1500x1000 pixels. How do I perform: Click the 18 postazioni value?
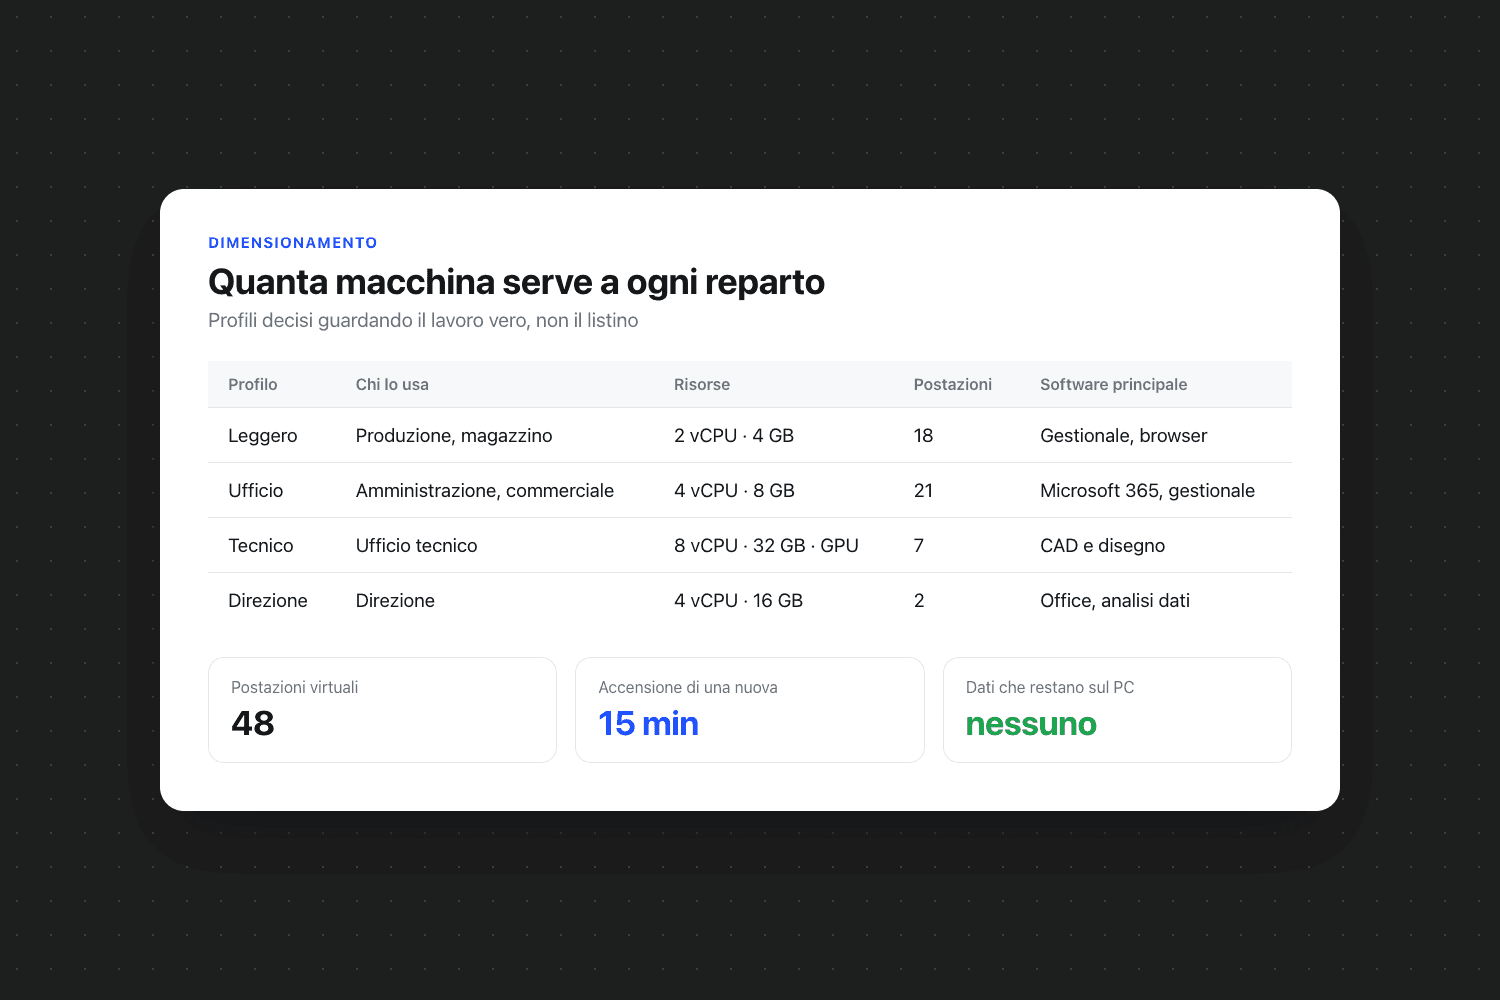coord(923,435)
